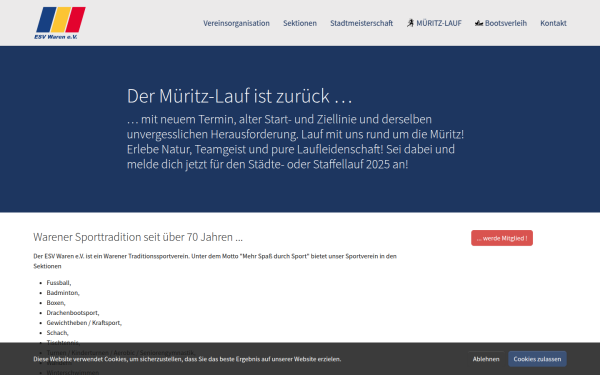This screenshot has height=375, width=600.
Task: Open the Sektionen menu
Action: click(x=300, y=23)
